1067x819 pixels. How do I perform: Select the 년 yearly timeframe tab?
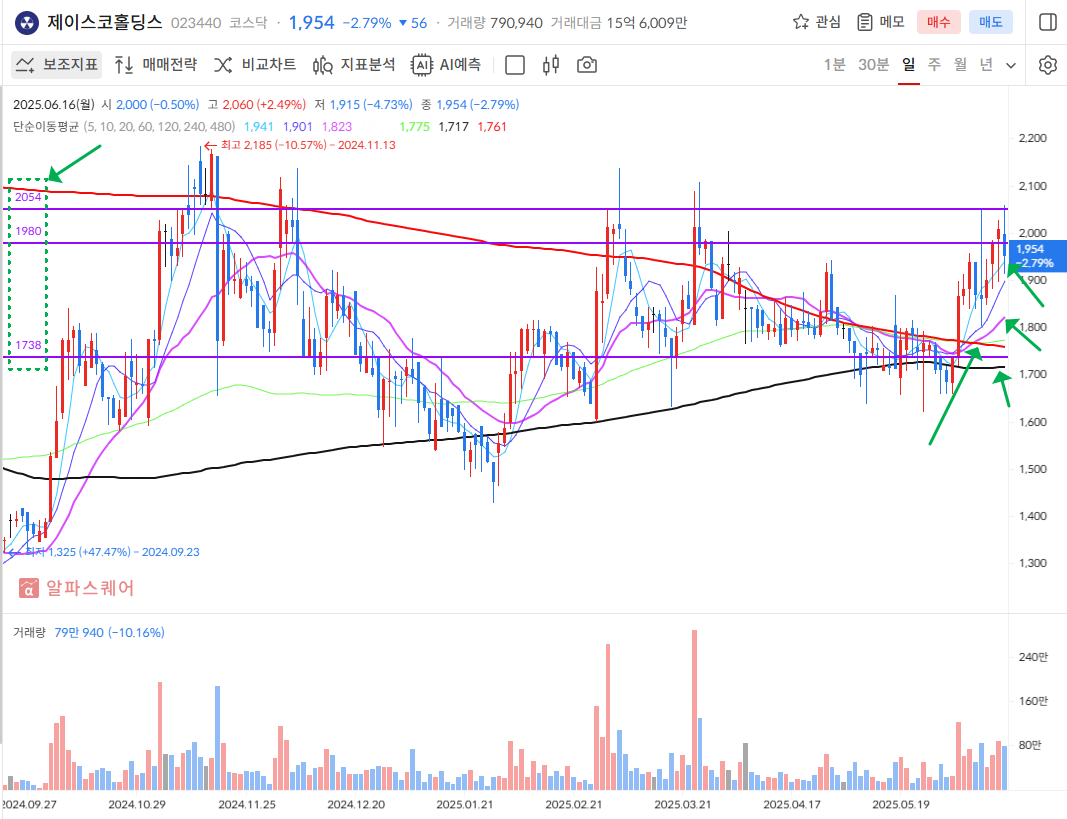click(986, 65)
